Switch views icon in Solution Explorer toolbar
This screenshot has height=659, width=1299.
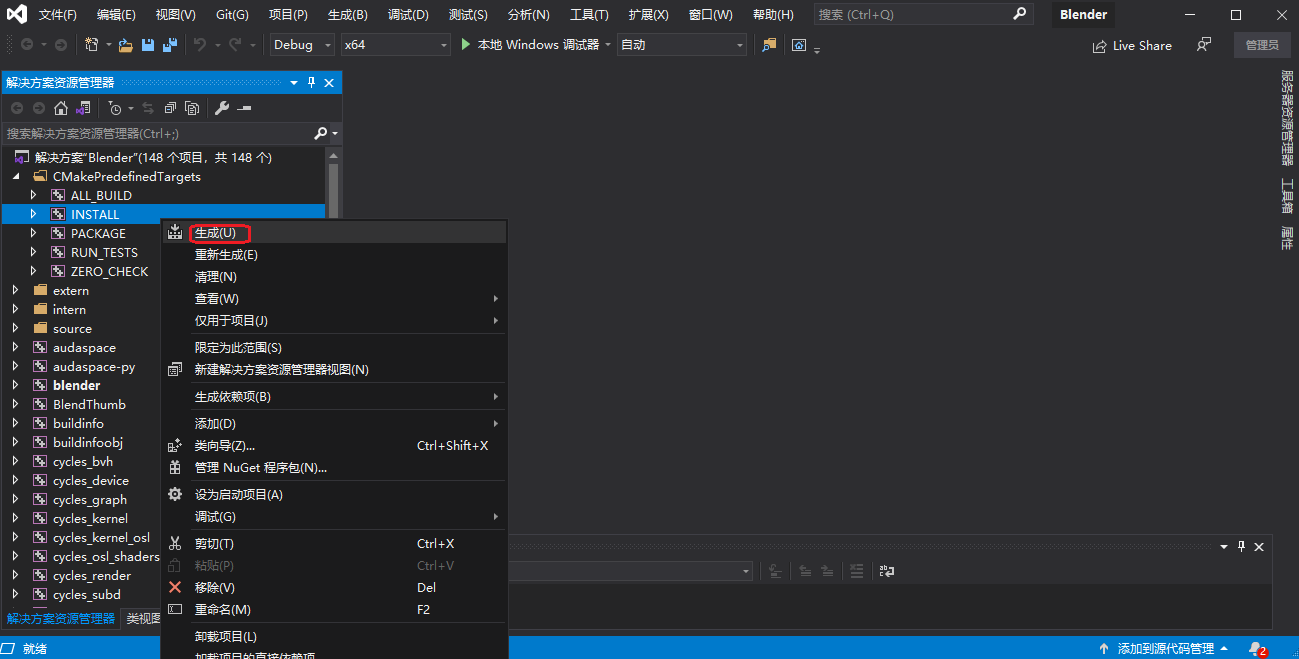click(83, 108)
